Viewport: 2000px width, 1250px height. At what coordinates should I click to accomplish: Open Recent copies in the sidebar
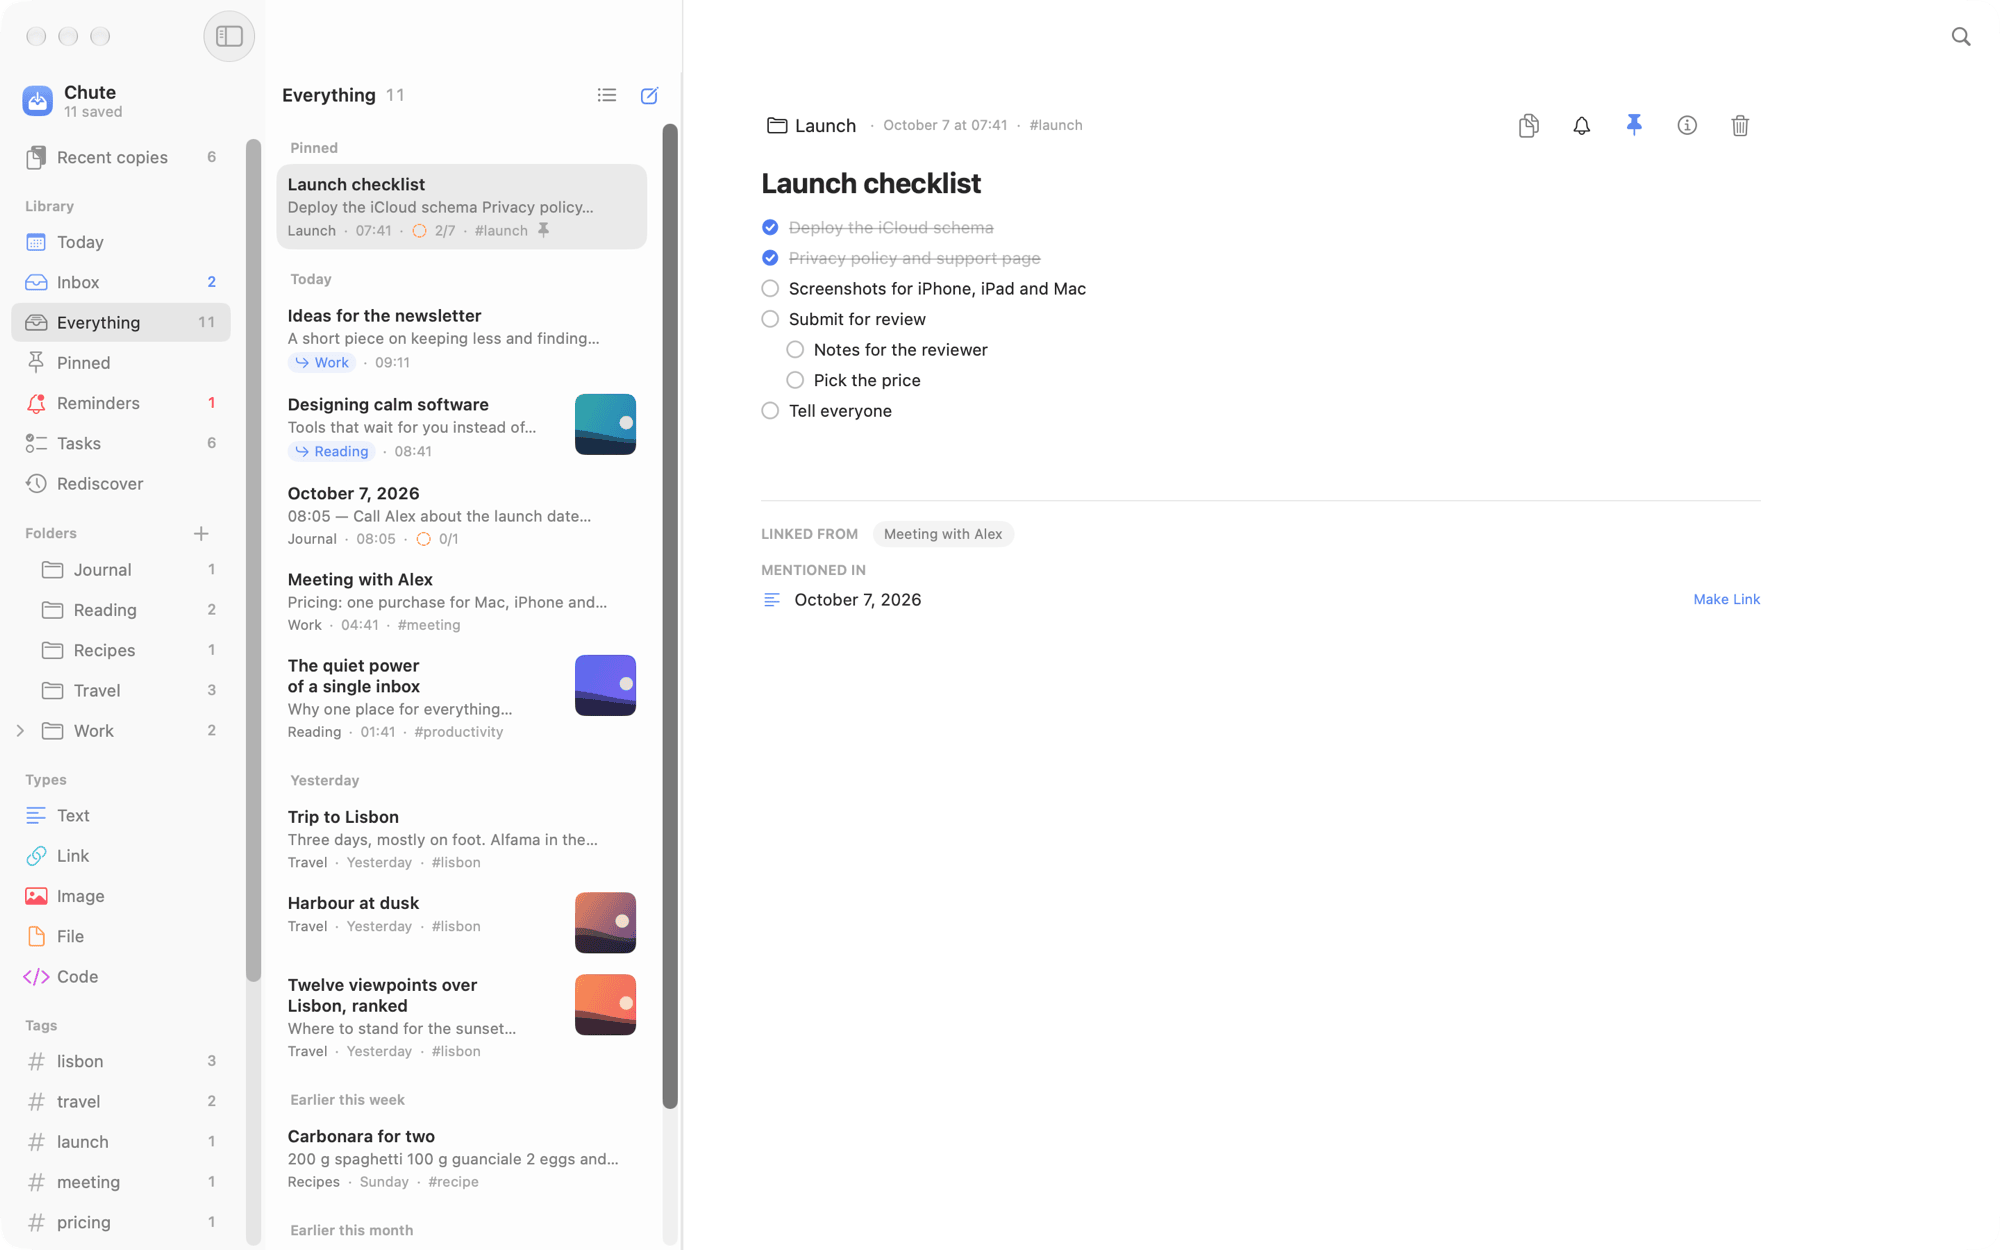point(120,157)
